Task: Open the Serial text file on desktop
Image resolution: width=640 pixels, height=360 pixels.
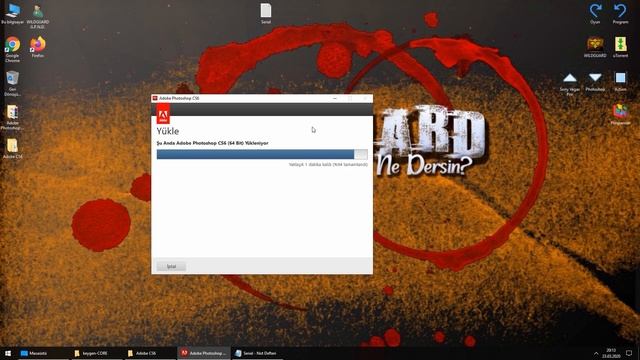Action: tap(266, 13)
